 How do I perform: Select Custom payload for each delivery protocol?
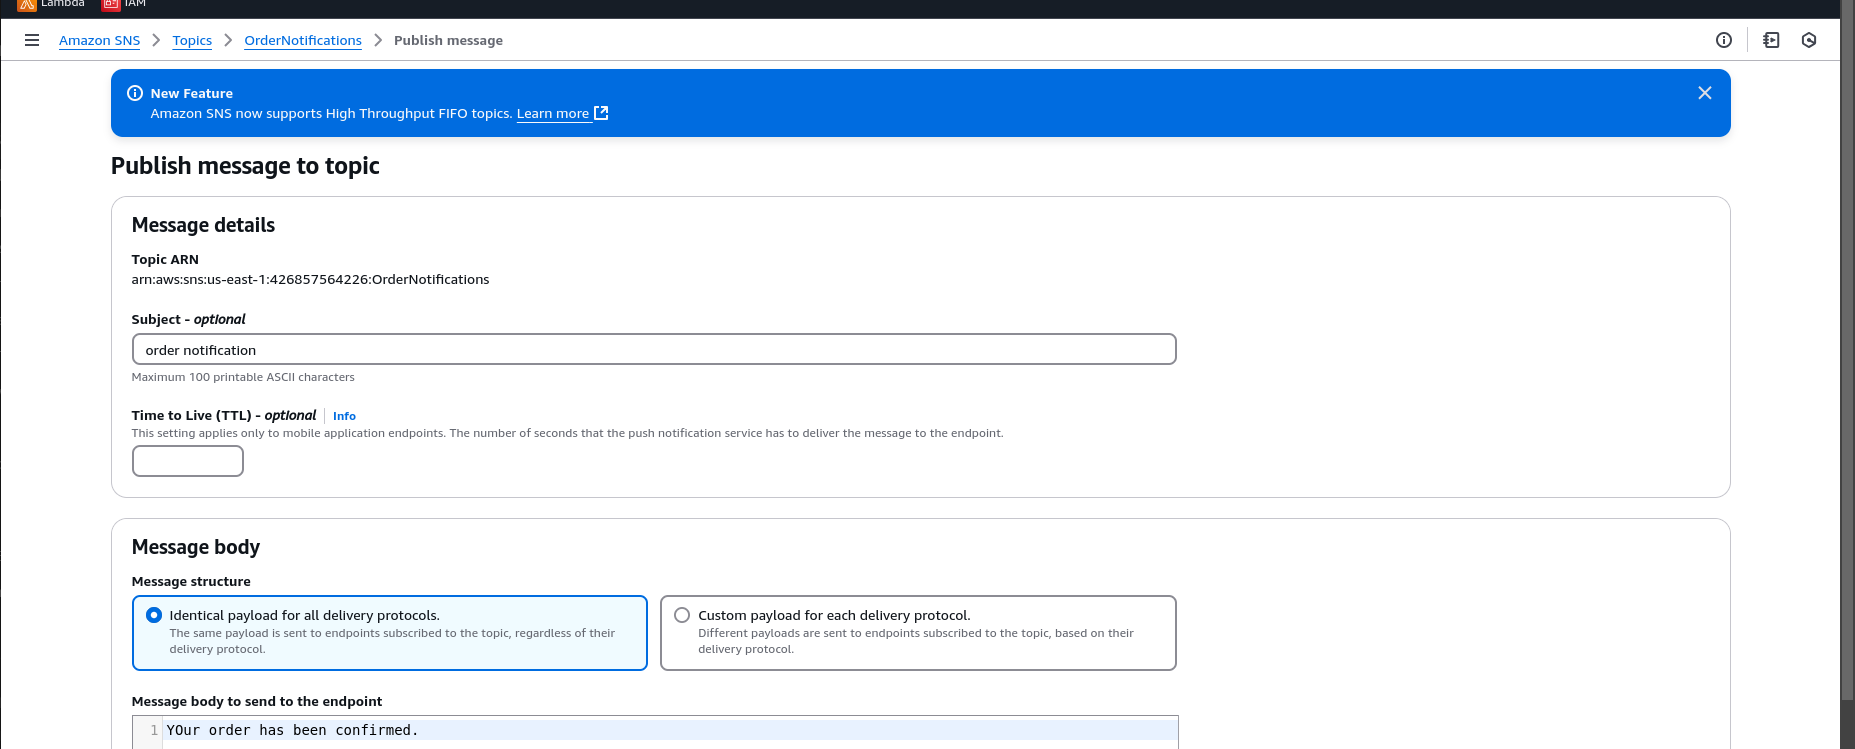[682, 615]
